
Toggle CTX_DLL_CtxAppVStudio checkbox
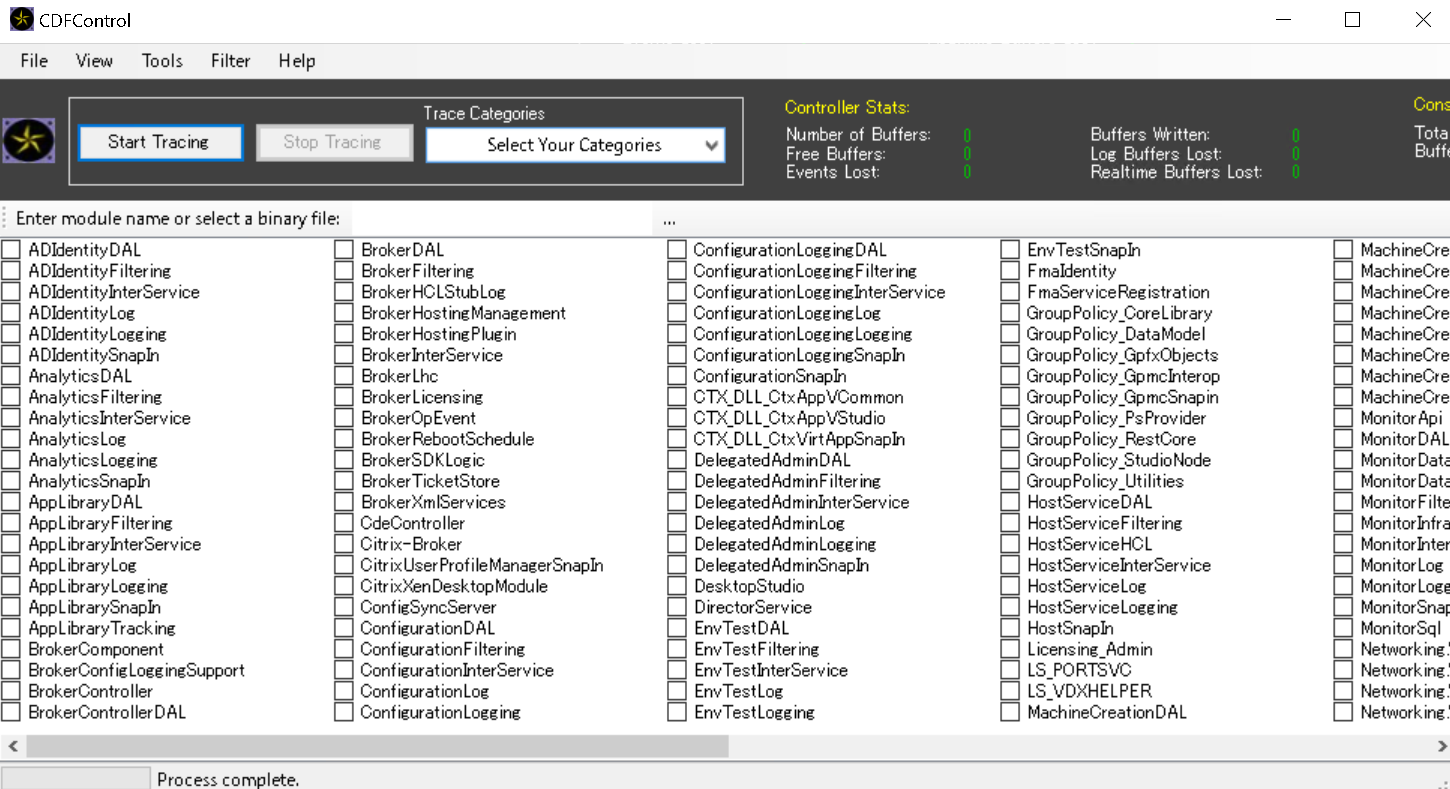(x=677, y=418)
